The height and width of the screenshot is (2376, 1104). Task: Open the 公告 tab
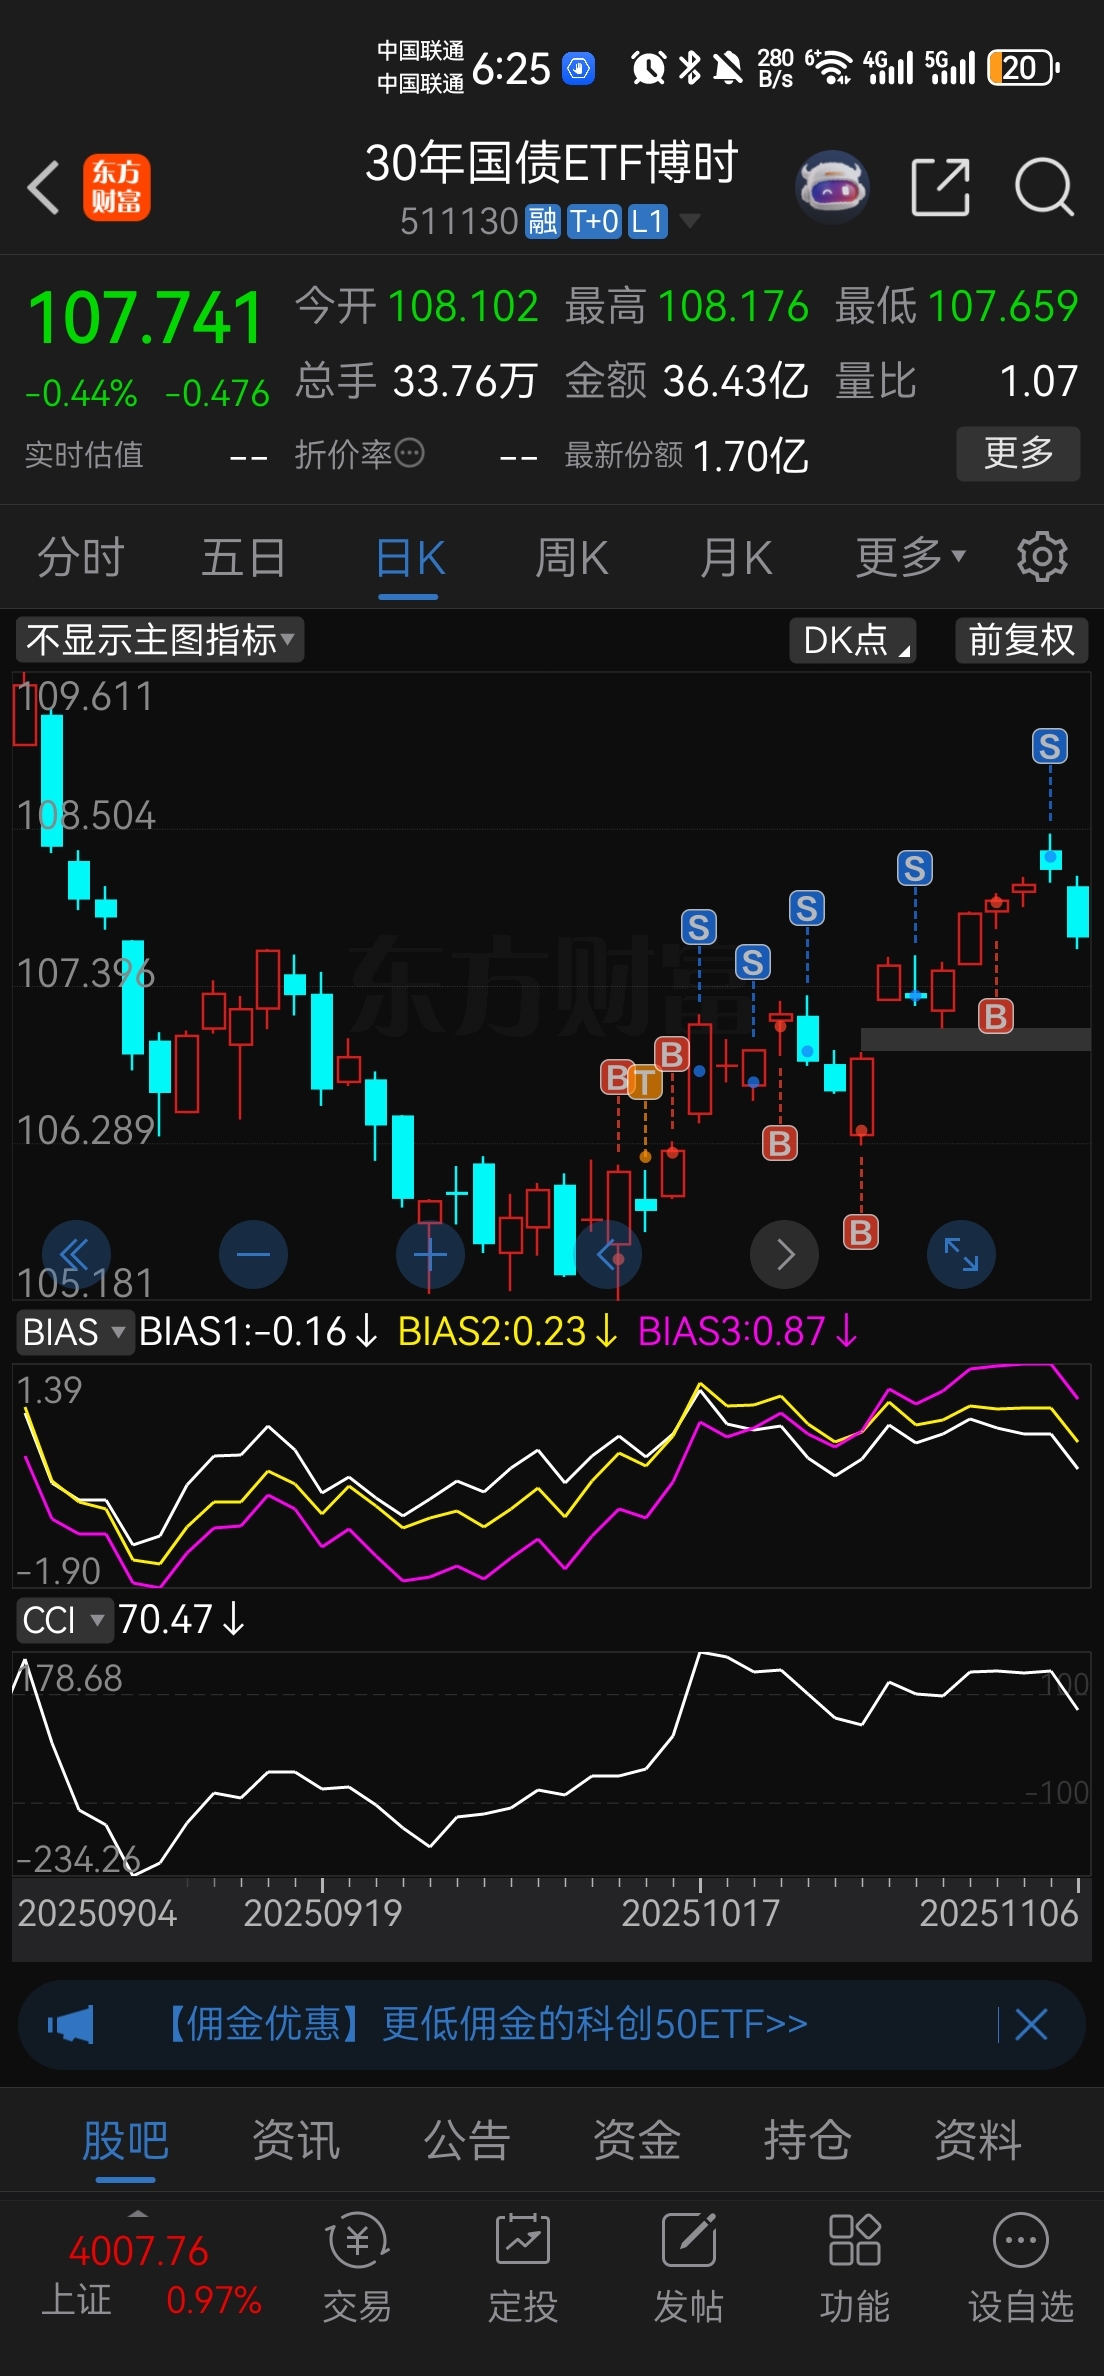tap(467, 2141)
